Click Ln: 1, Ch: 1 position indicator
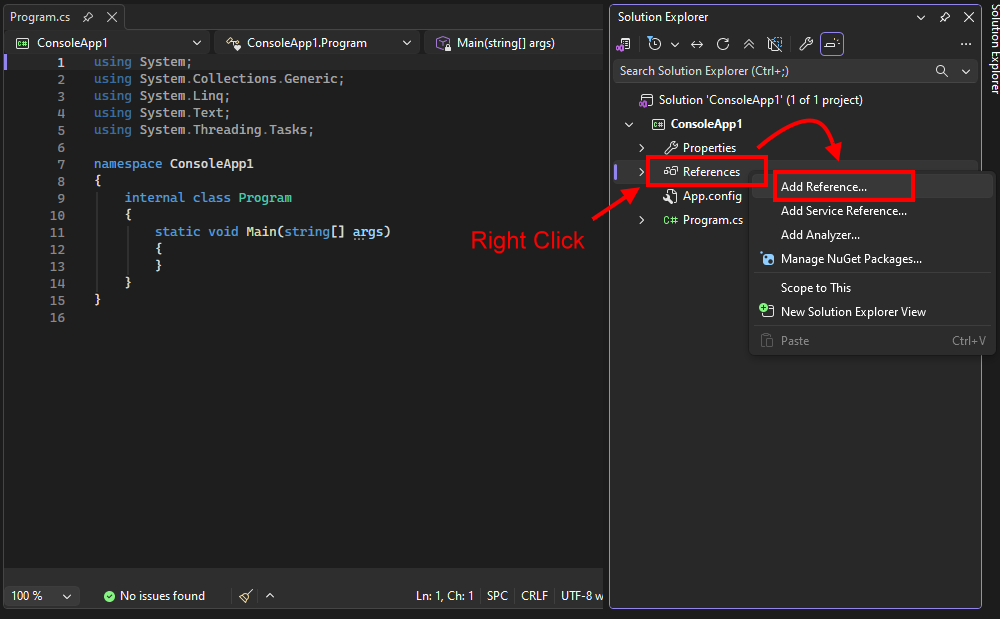This screenshot has height=619, width=1000. pos(445,596)
